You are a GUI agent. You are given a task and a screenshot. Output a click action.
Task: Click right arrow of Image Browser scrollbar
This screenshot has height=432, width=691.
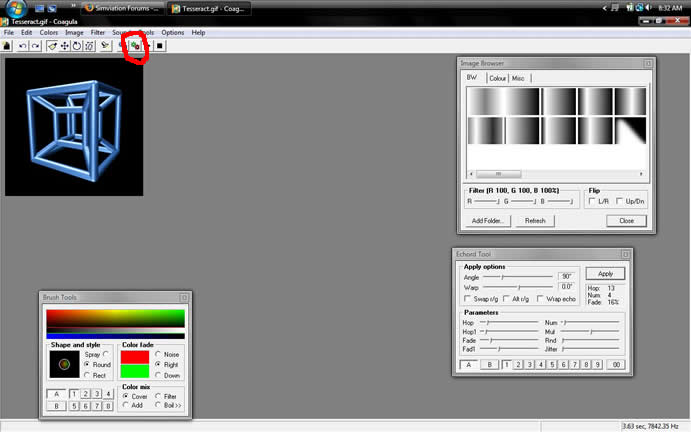(x=641, y=174)
